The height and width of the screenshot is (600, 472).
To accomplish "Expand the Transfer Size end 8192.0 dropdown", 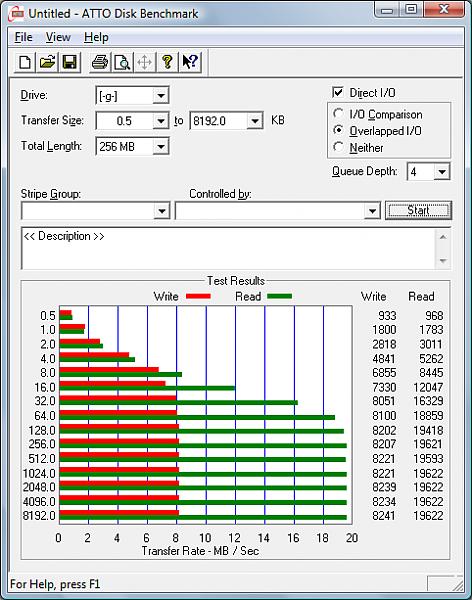I will pos(255,121).
